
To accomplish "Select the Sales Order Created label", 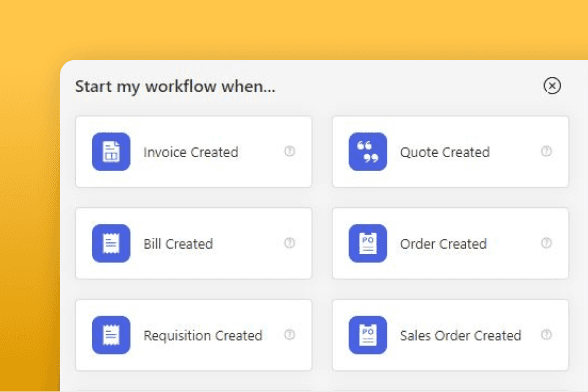I will [460, 335].
